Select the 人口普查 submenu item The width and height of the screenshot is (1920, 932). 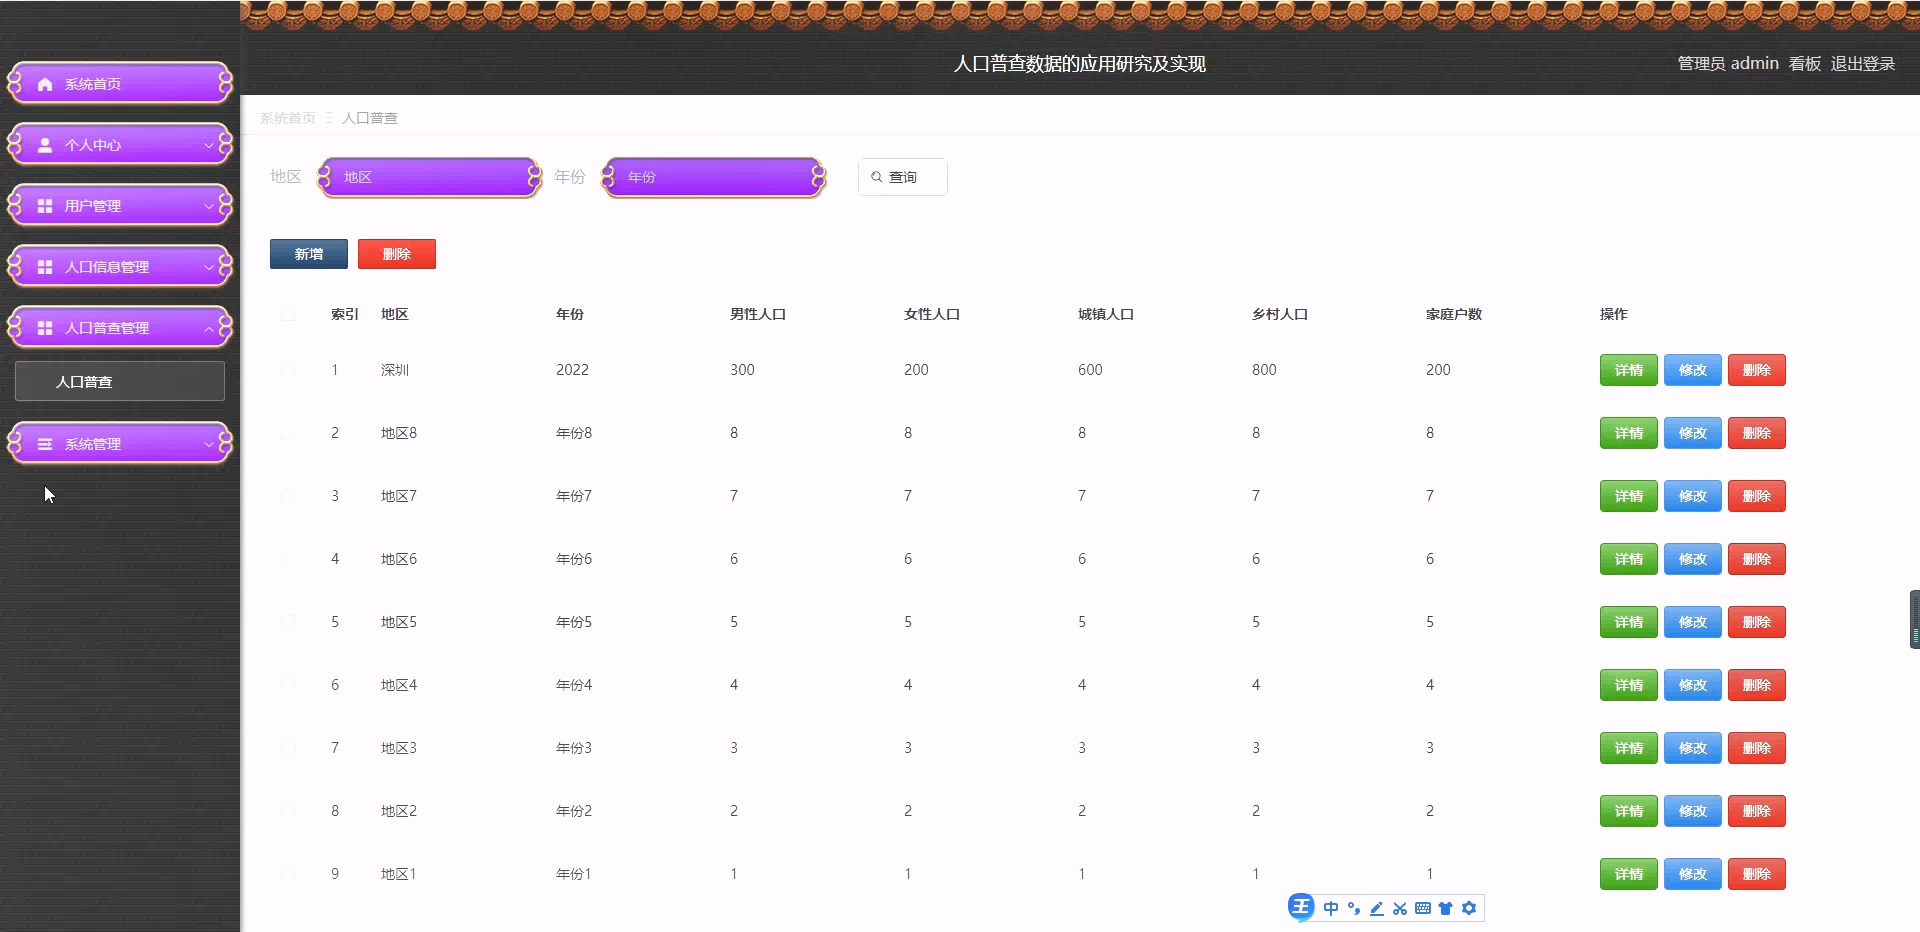[x=119, y=381]
